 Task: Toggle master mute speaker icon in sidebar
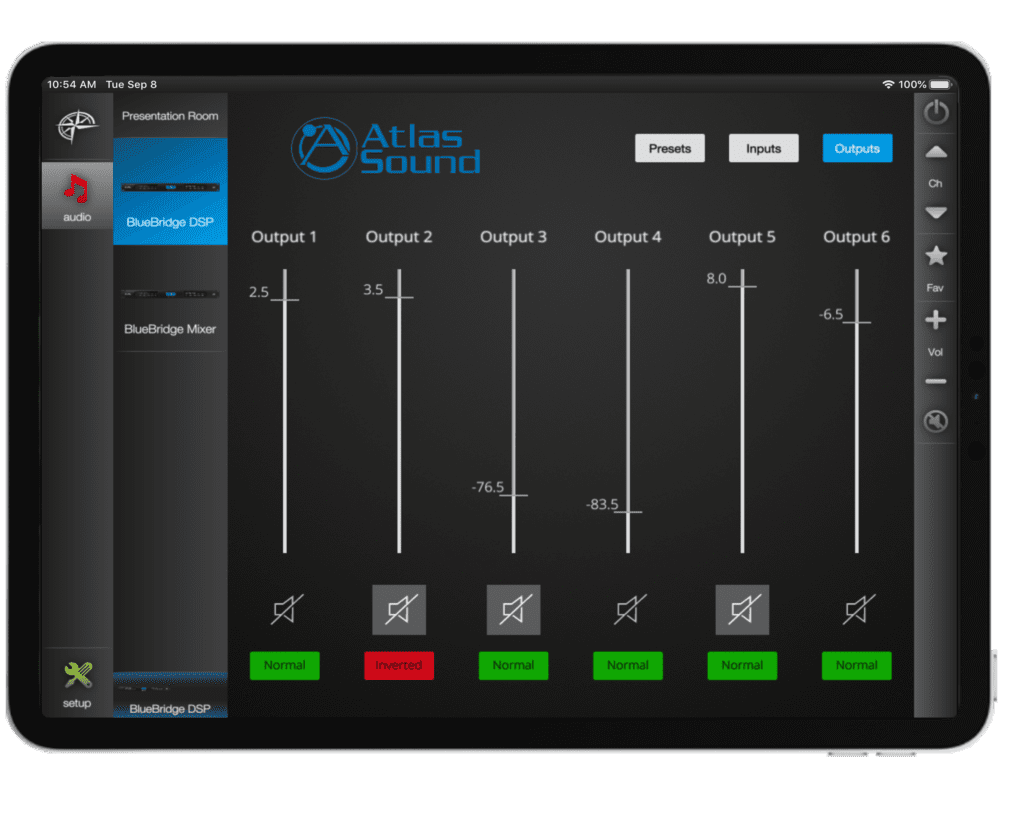click(936, 421)
